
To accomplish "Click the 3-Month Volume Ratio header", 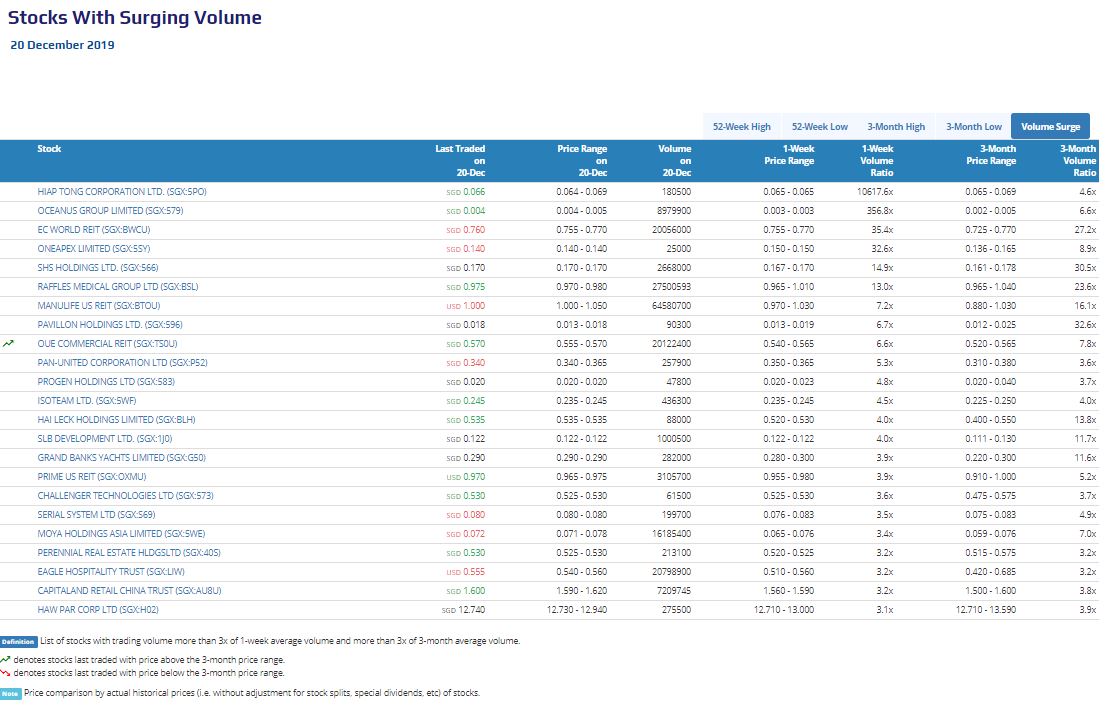I will coord(1078,160).
